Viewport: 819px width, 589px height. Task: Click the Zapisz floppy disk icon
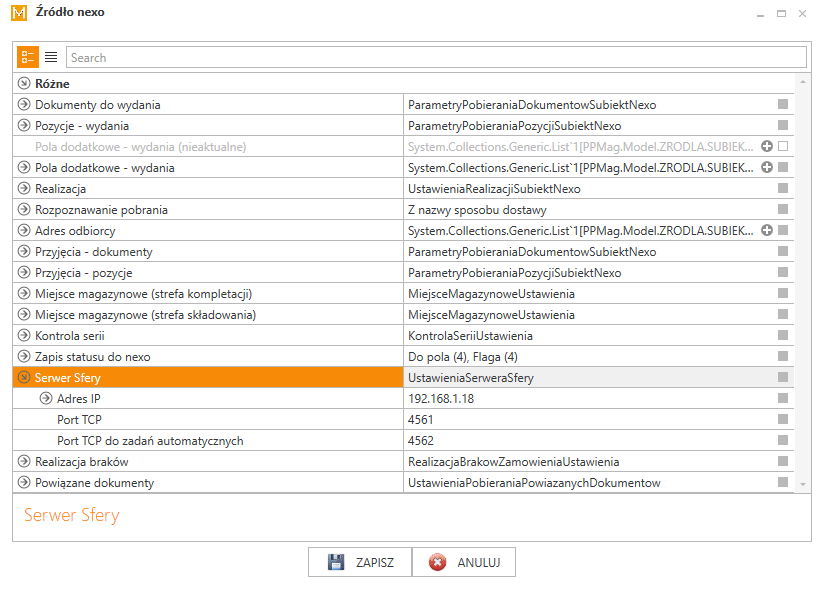tap(335, 562)
